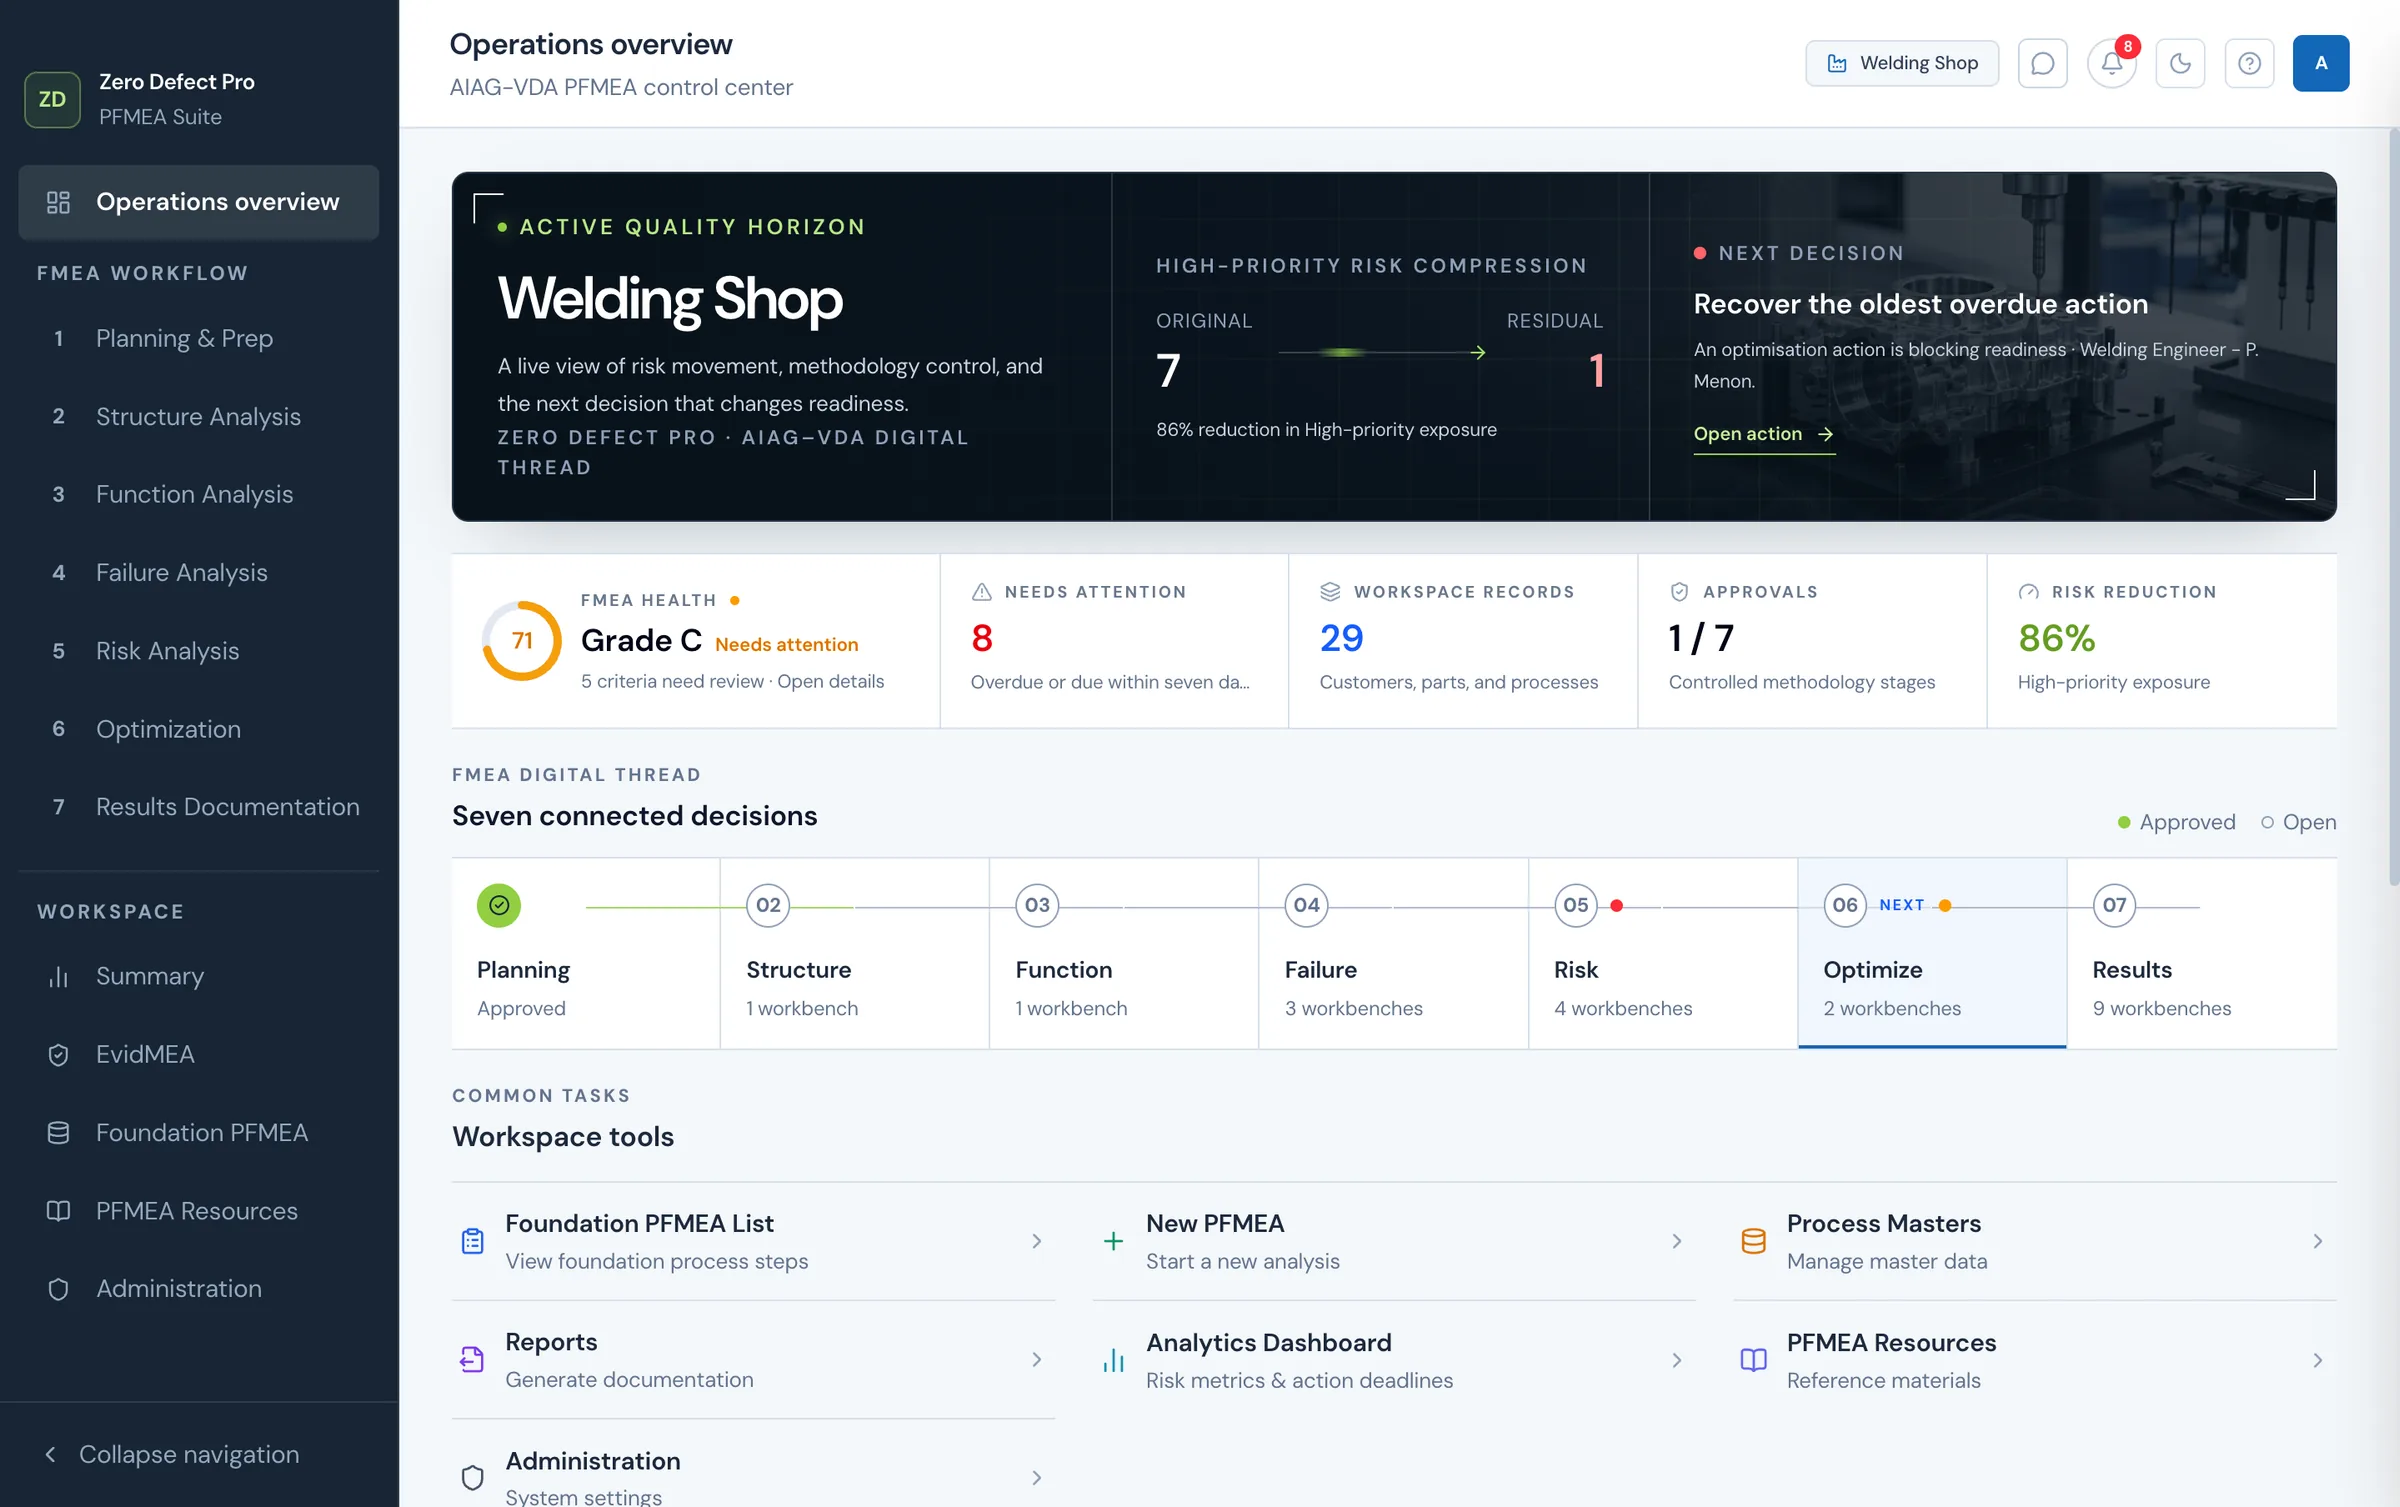Expand workspace tools Administration chevron
Image resolution: width=2400 pixels, height=1507 pixels.
click(1037, 1477)
